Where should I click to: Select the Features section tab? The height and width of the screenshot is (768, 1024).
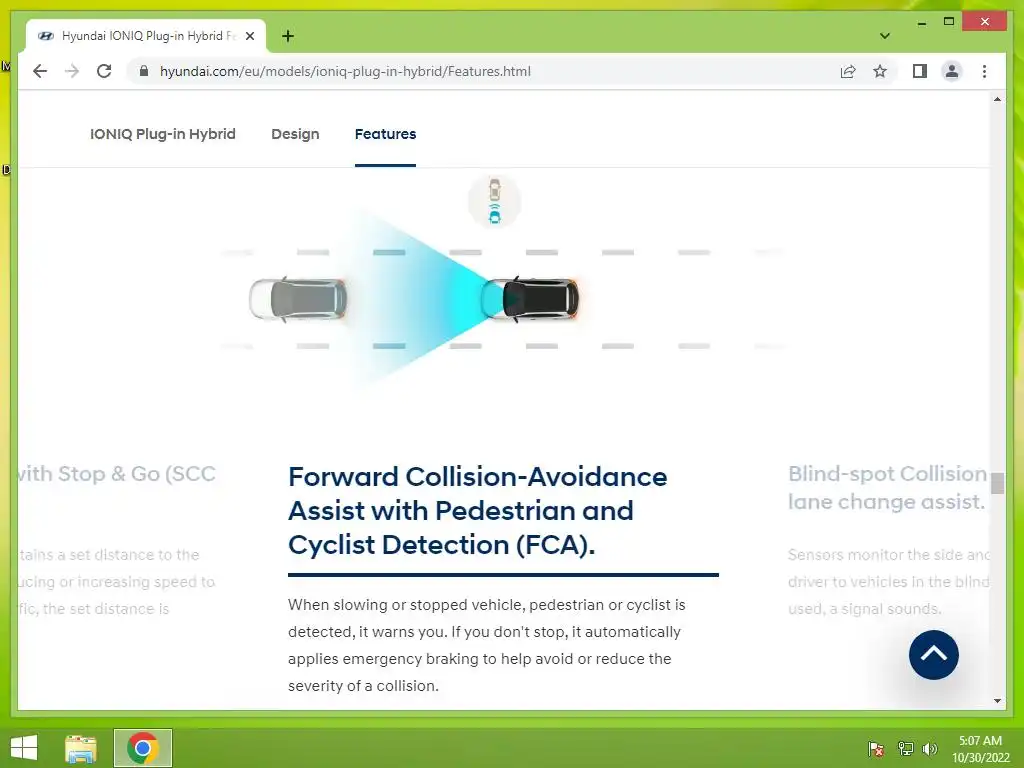click(385, 134)
